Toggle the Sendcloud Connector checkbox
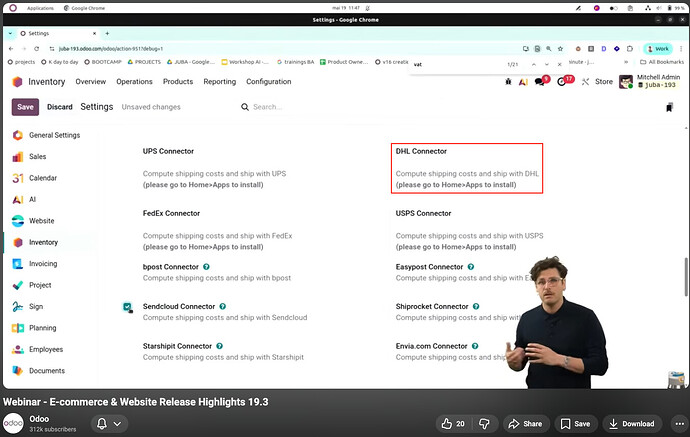 pos(127,307)
